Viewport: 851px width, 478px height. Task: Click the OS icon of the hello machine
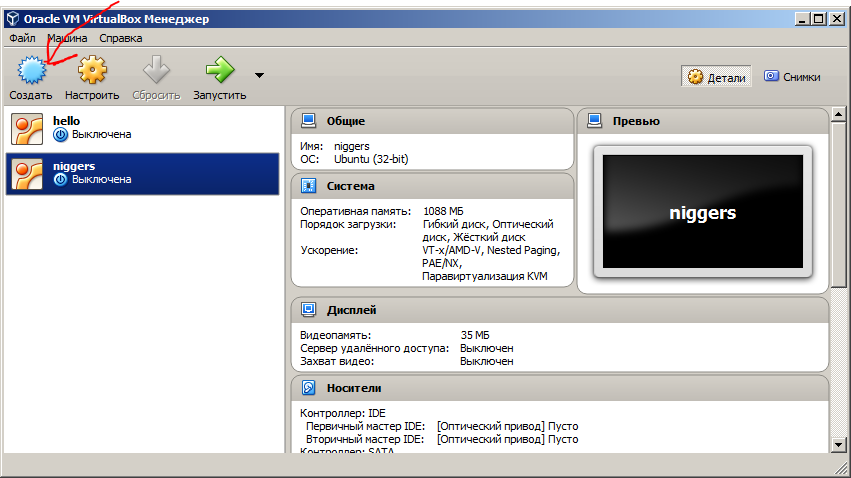[x=27, y=129]
